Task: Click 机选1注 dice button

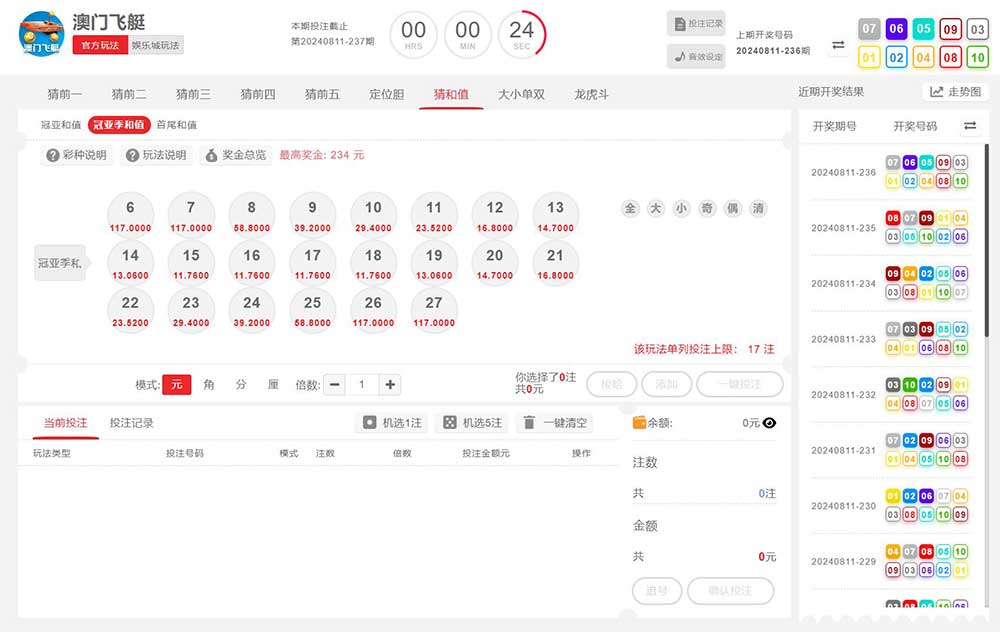Action: pyautogui.click(x=392, y=423)
